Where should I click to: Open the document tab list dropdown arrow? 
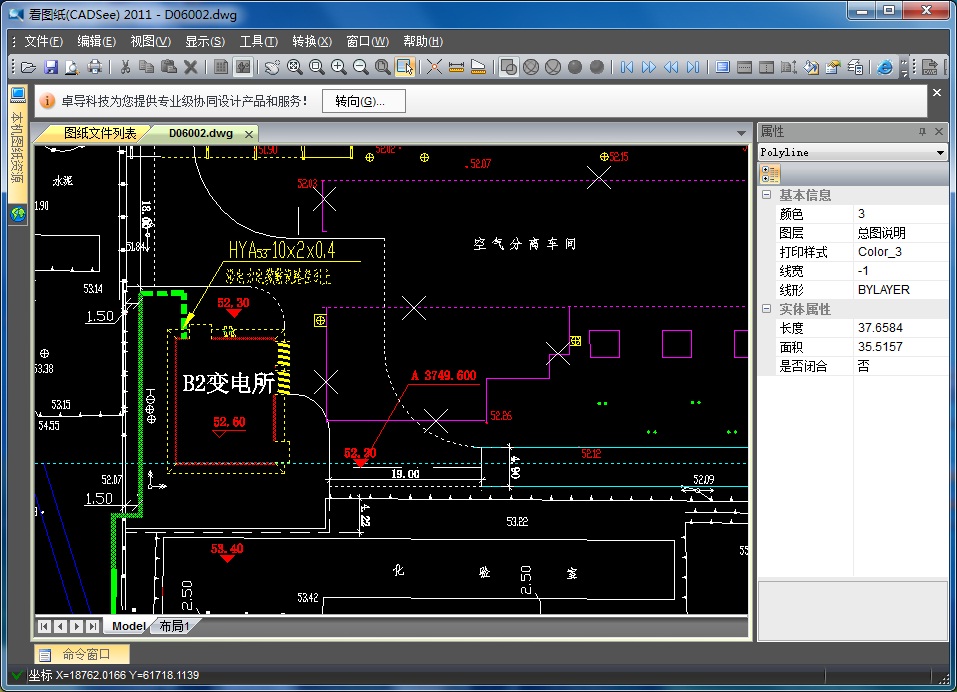click(741, 133)
